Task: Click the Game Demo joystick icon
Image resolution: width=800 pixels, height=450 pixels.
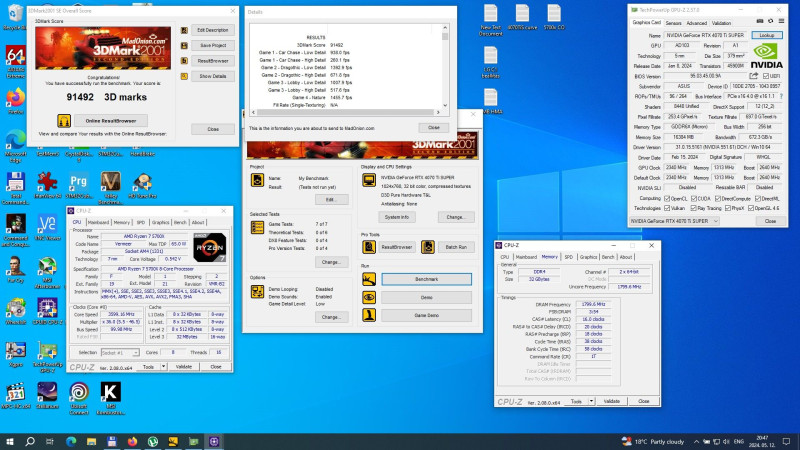Action: pyautogui.click(x=369, y=315)
